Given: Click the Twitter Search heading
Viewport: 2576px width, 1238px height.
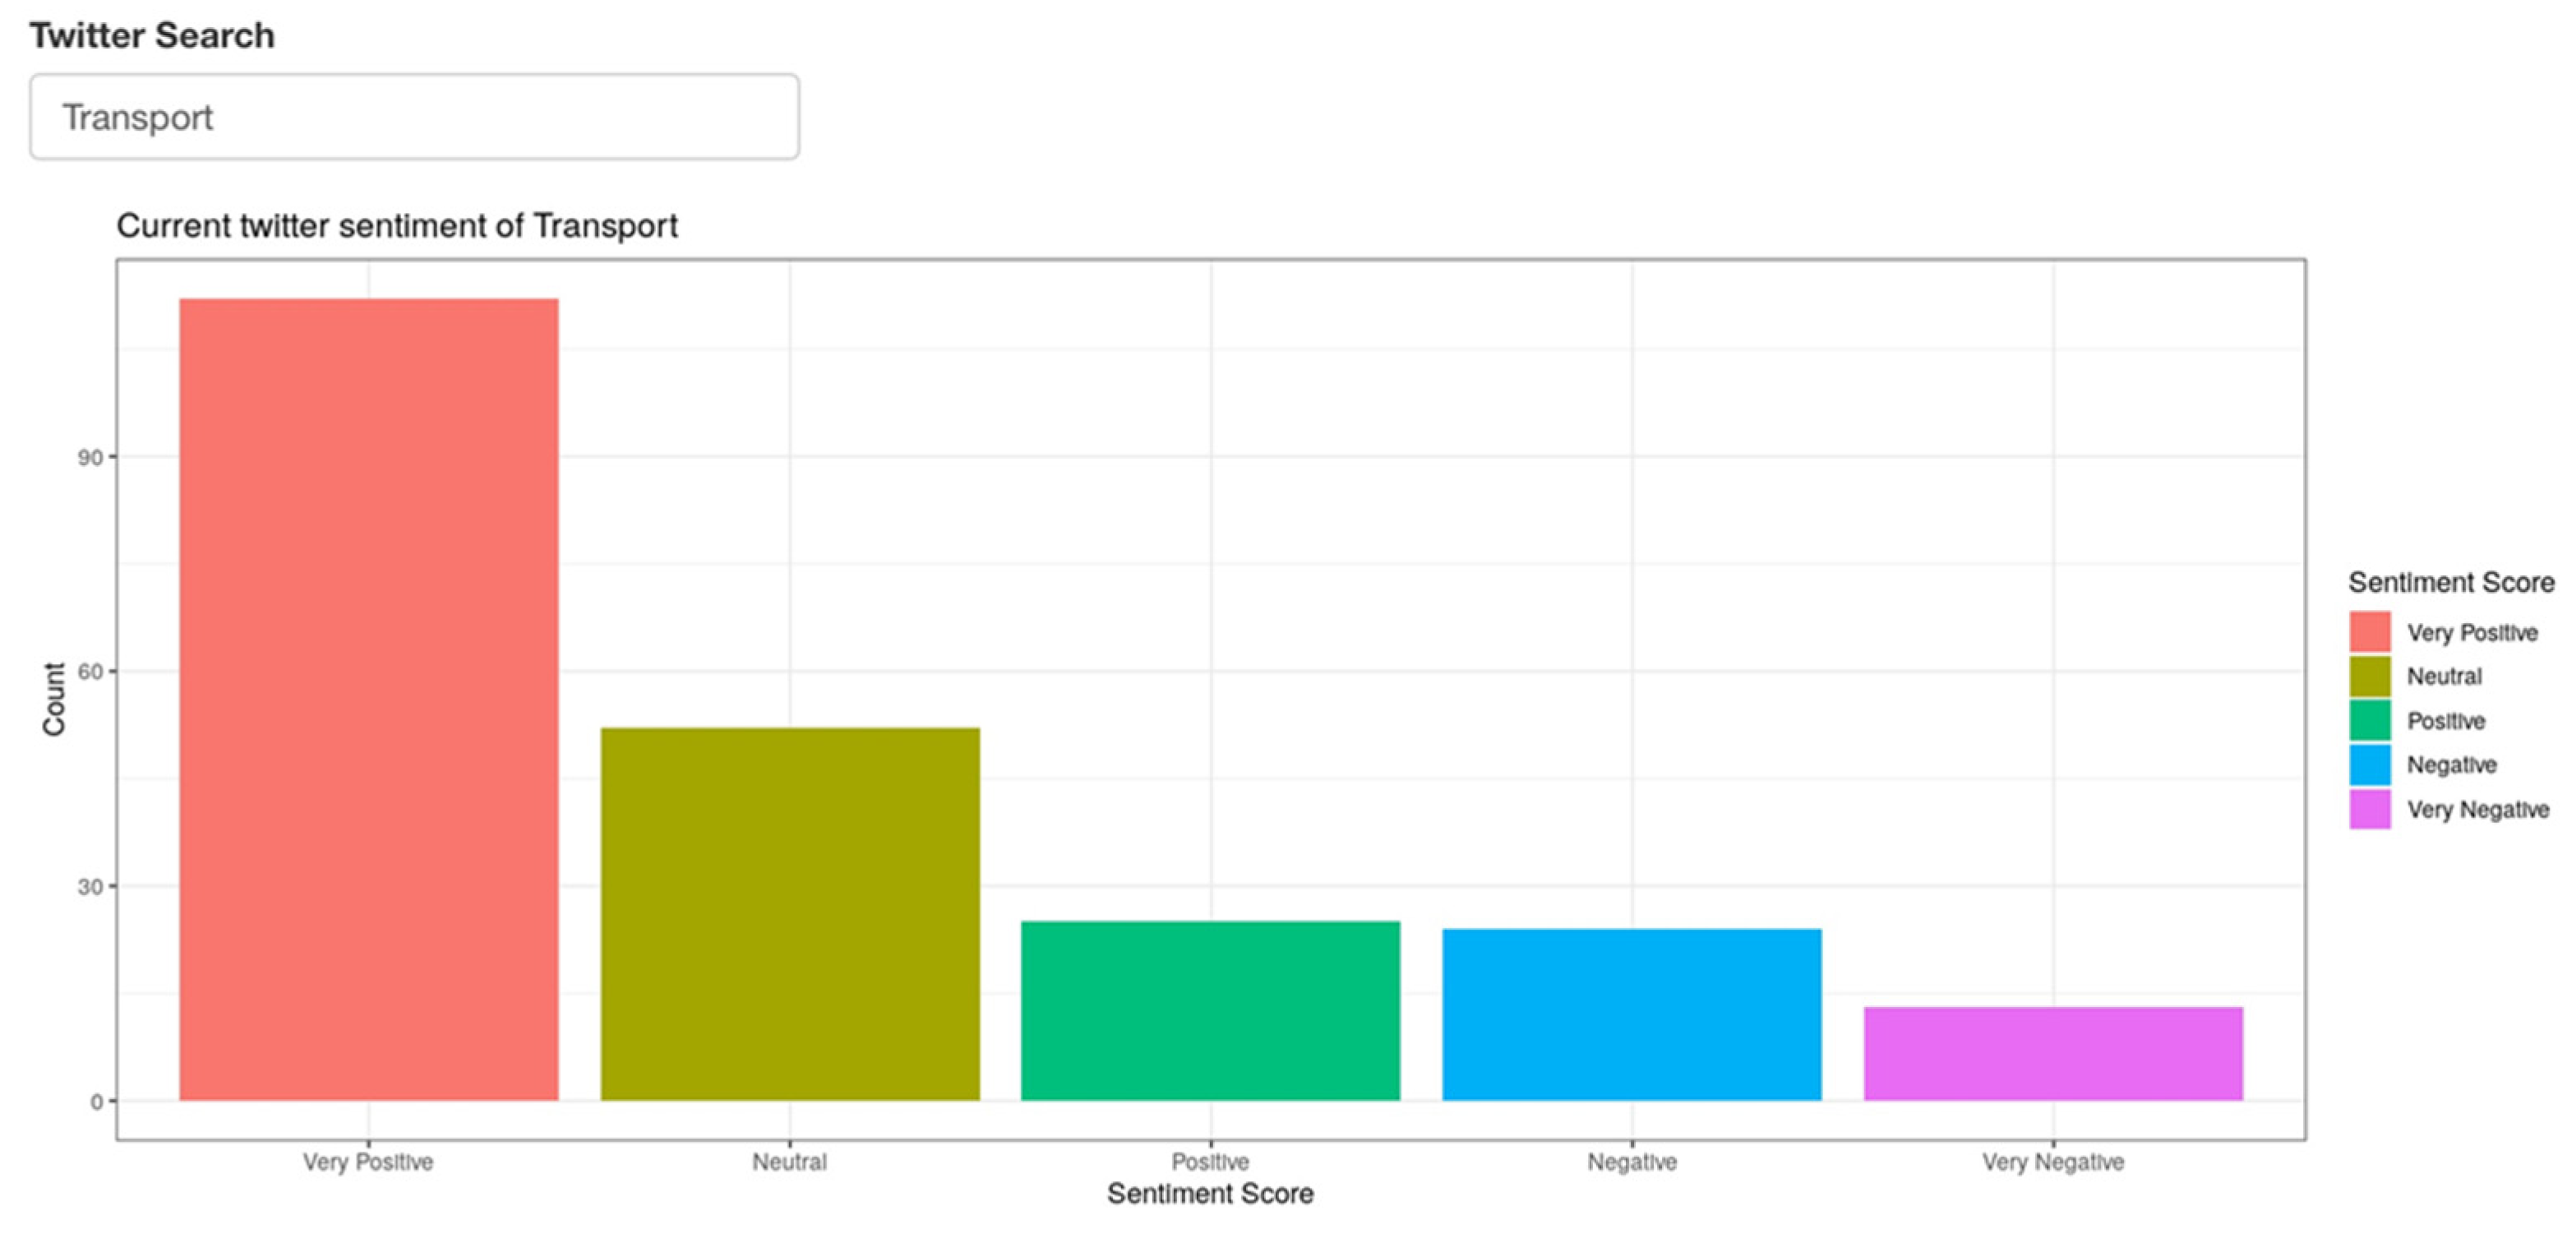Looking at the screenshot, I should (x=152, y=36).
